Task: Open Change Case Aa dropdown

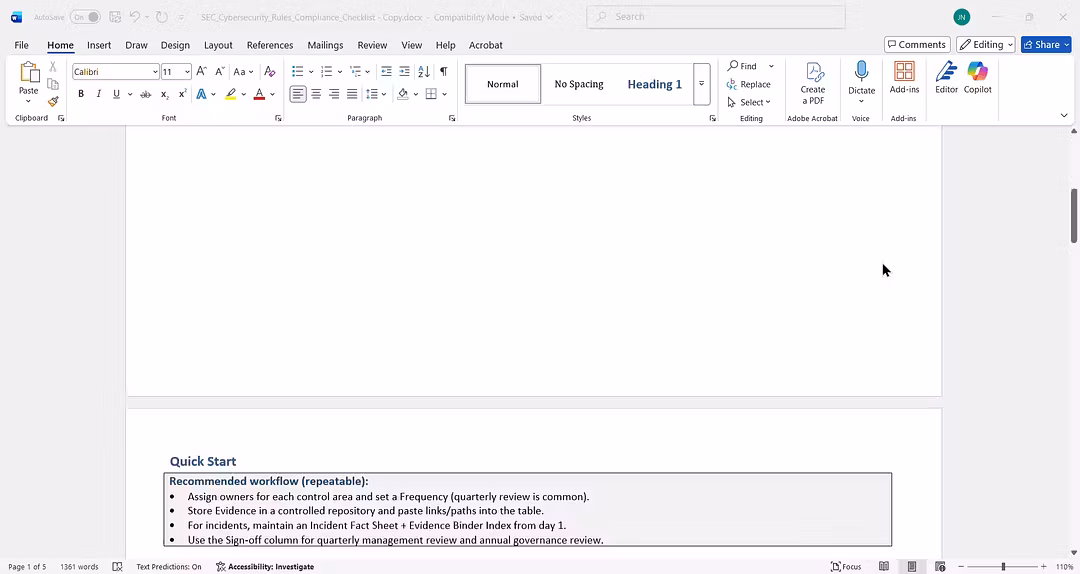Action: click(243, 72)
